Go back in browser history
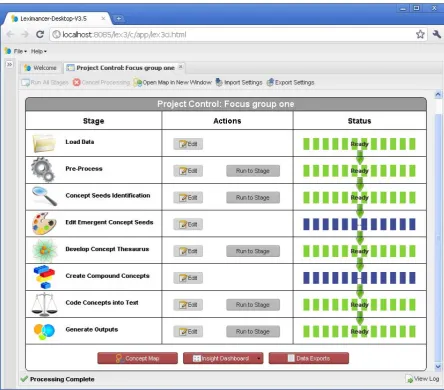Image resolution: width=444 pixels, height=390 pixels. [x=10, y=34]
